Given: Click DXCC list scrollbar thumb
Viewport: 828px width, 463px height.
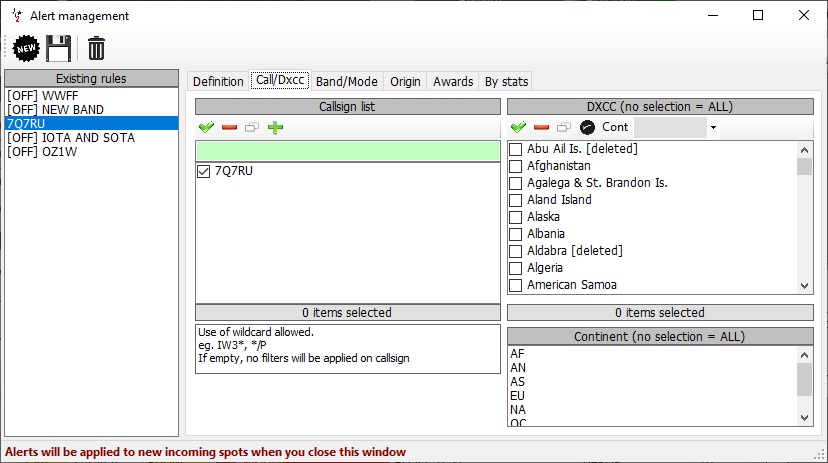Looking at the screenshot, I should [804, 166].
